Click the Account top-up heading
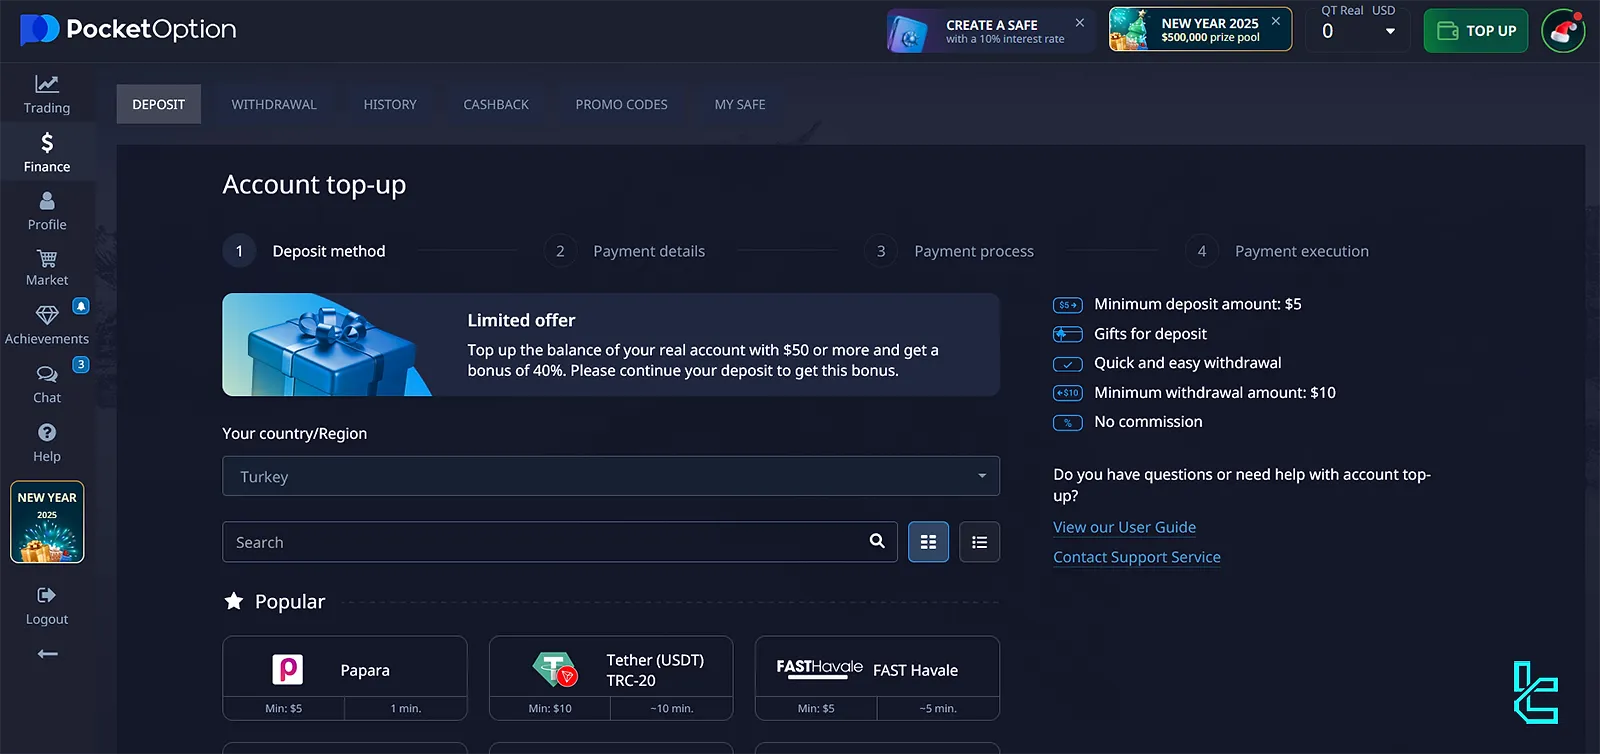This screenshot has height=754, width=1600. pyautogui.click(x=314, y=185)
